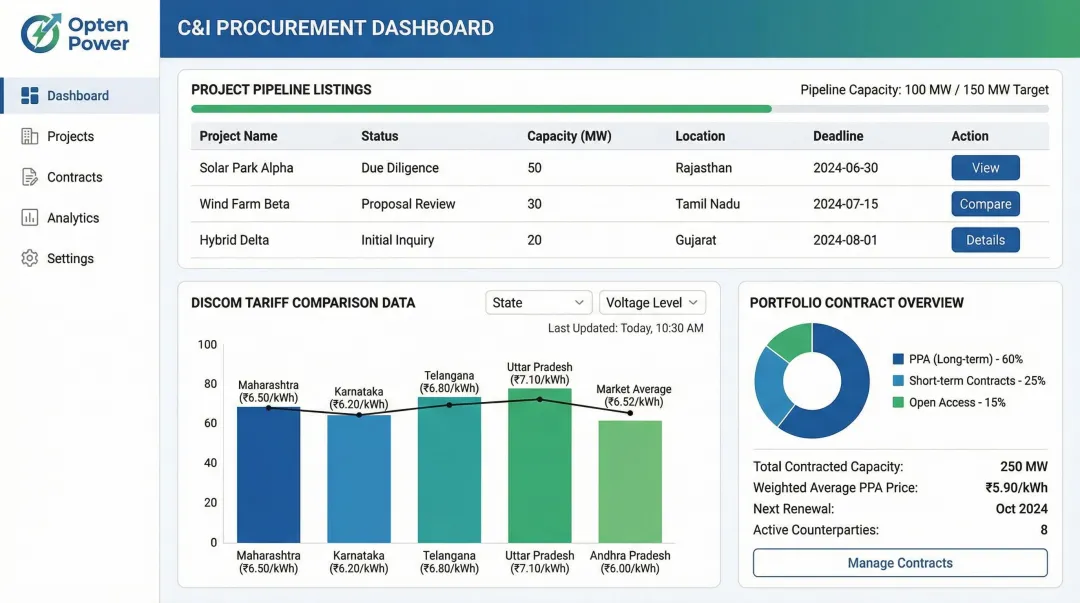View details of Solar Park Alpha

[x=985, y=167]
